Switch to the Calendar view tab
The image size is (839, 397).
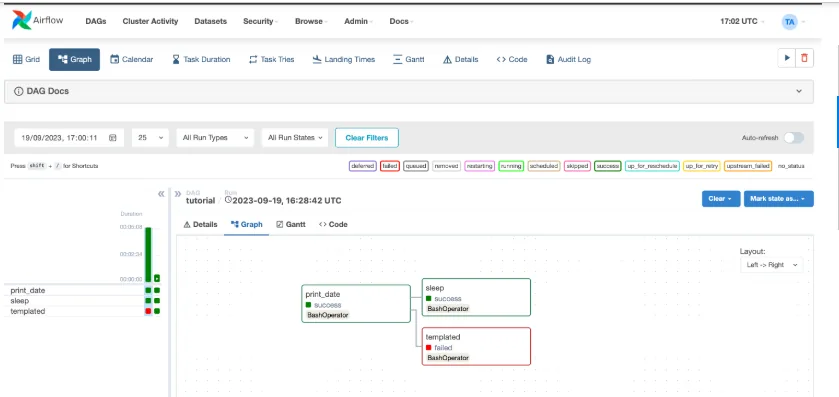click(x=132, y=59)
